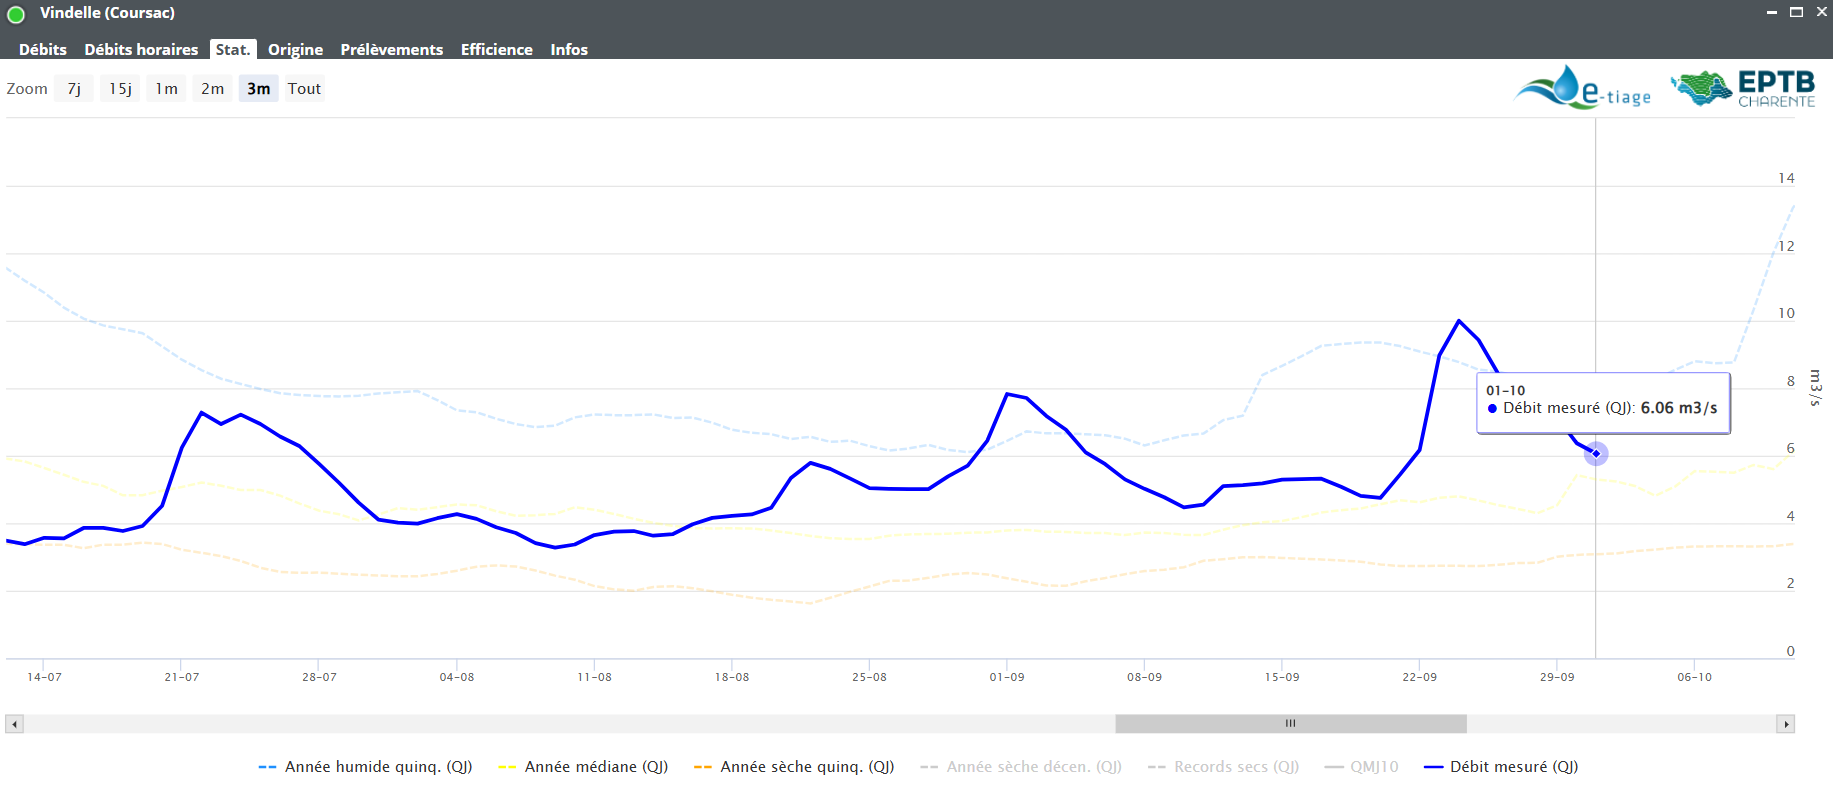Set zoom range to 7j

pyautogui.click(x=74, y=89)
